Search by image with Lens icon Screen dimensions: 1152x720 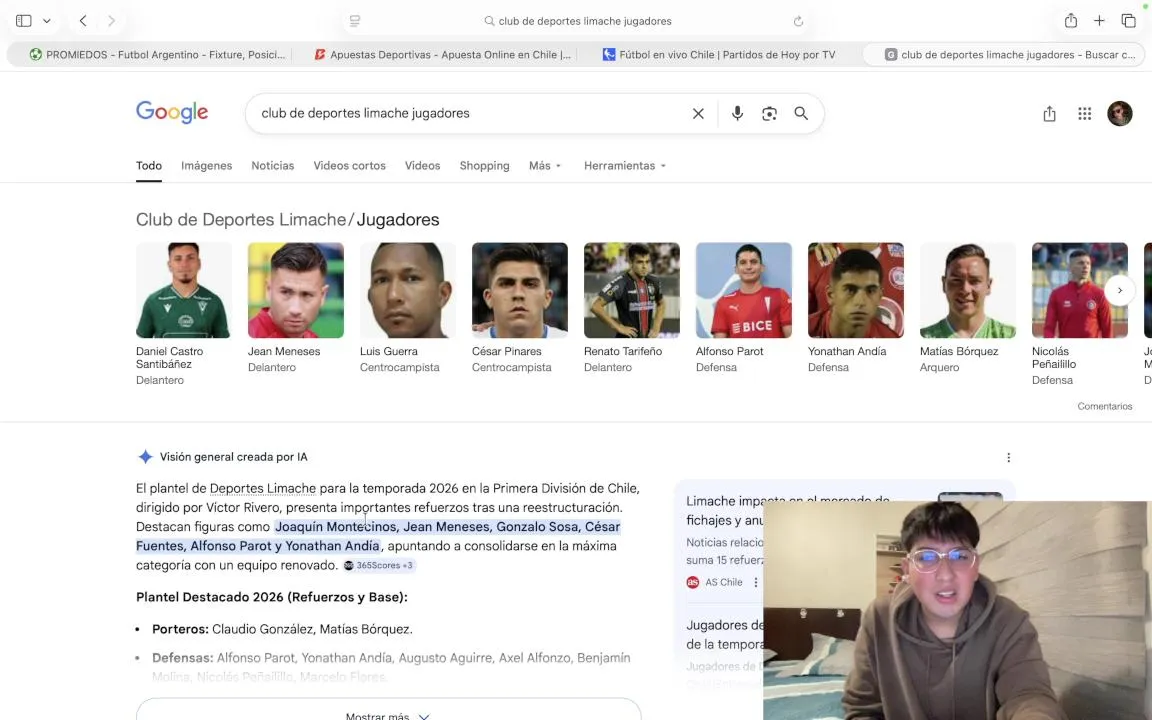(768, 113)
